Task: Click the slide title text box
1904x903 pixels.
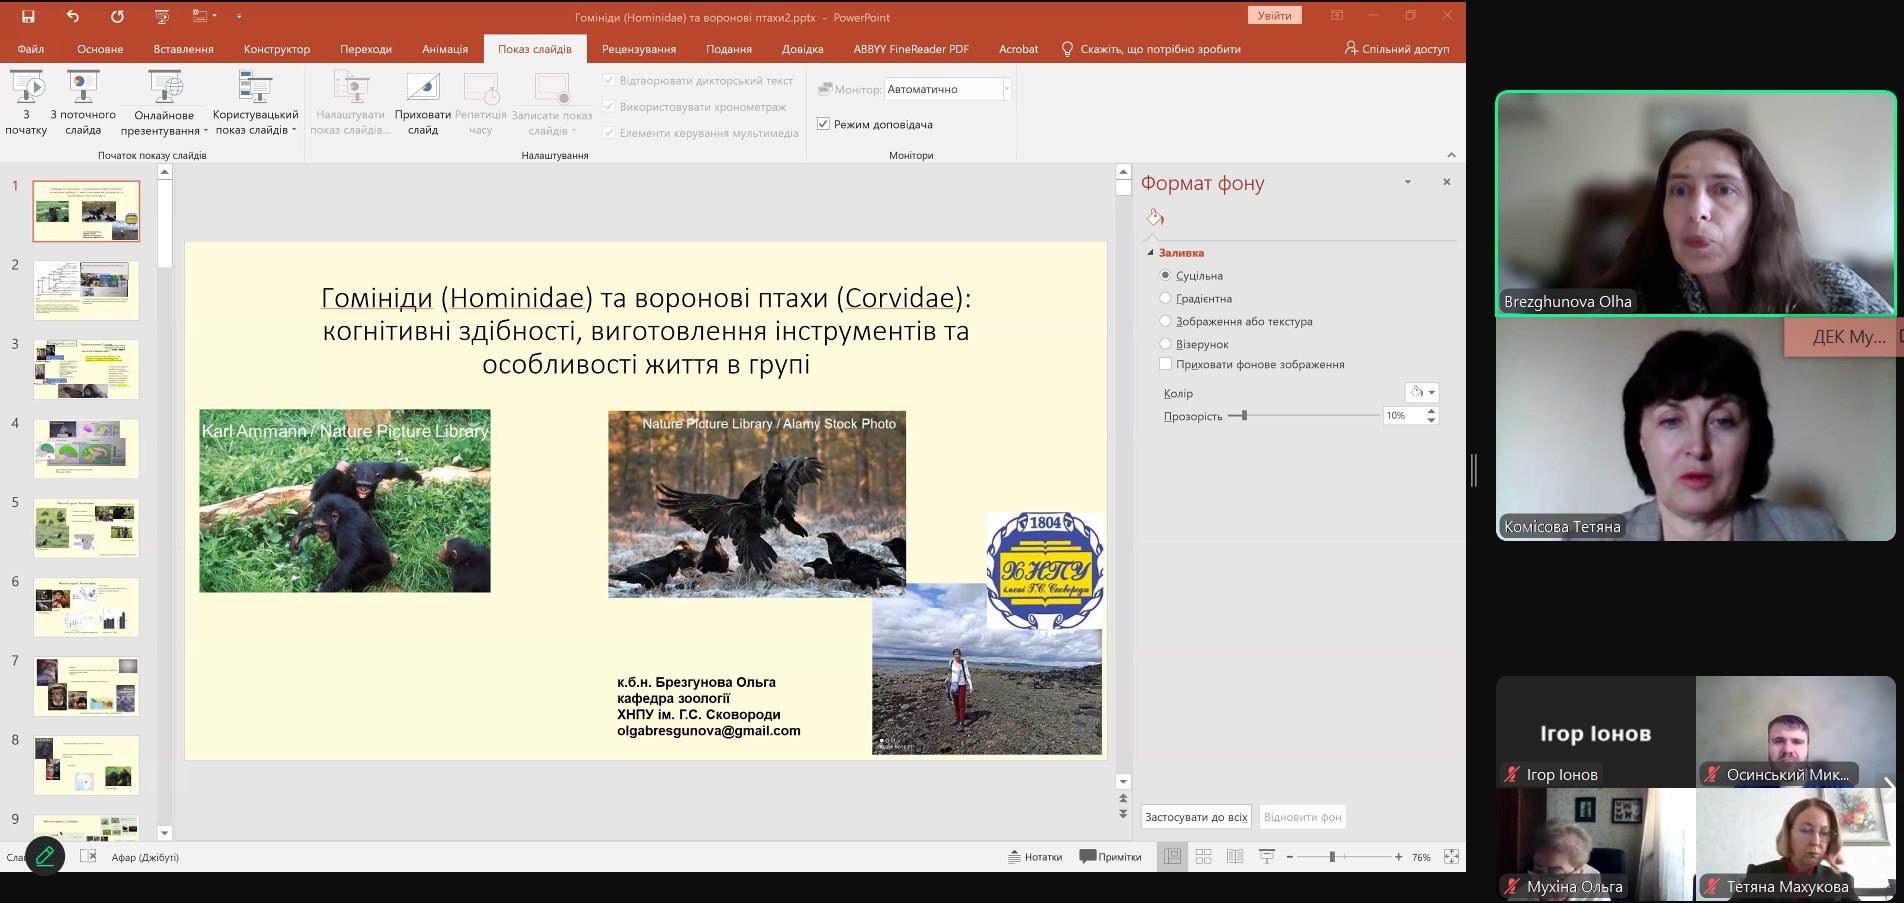Action: tap(646, 331)
